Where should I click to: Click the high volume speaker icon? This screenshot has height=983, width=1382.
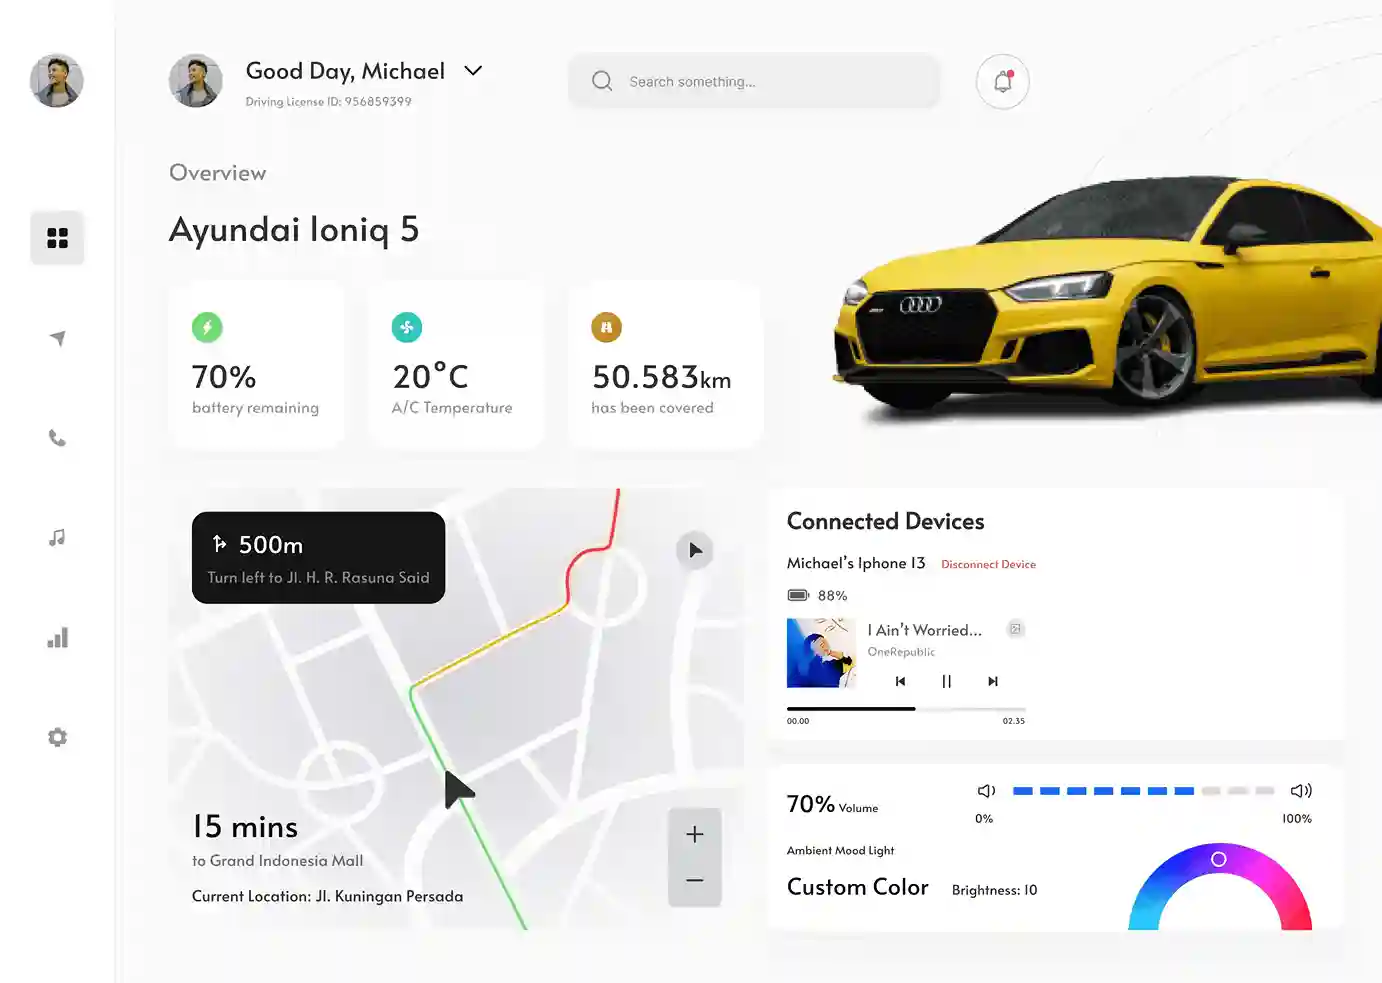[x=1301, y=791]
